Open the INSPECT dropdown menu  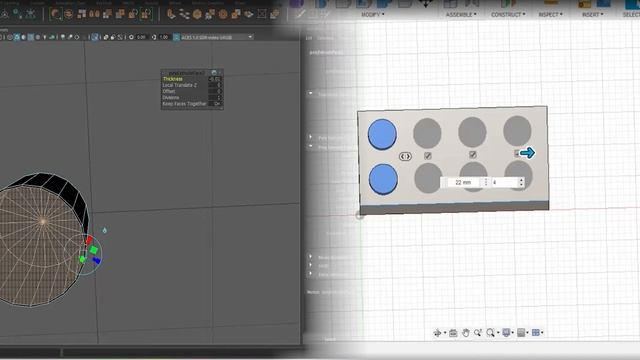(550, 14)
